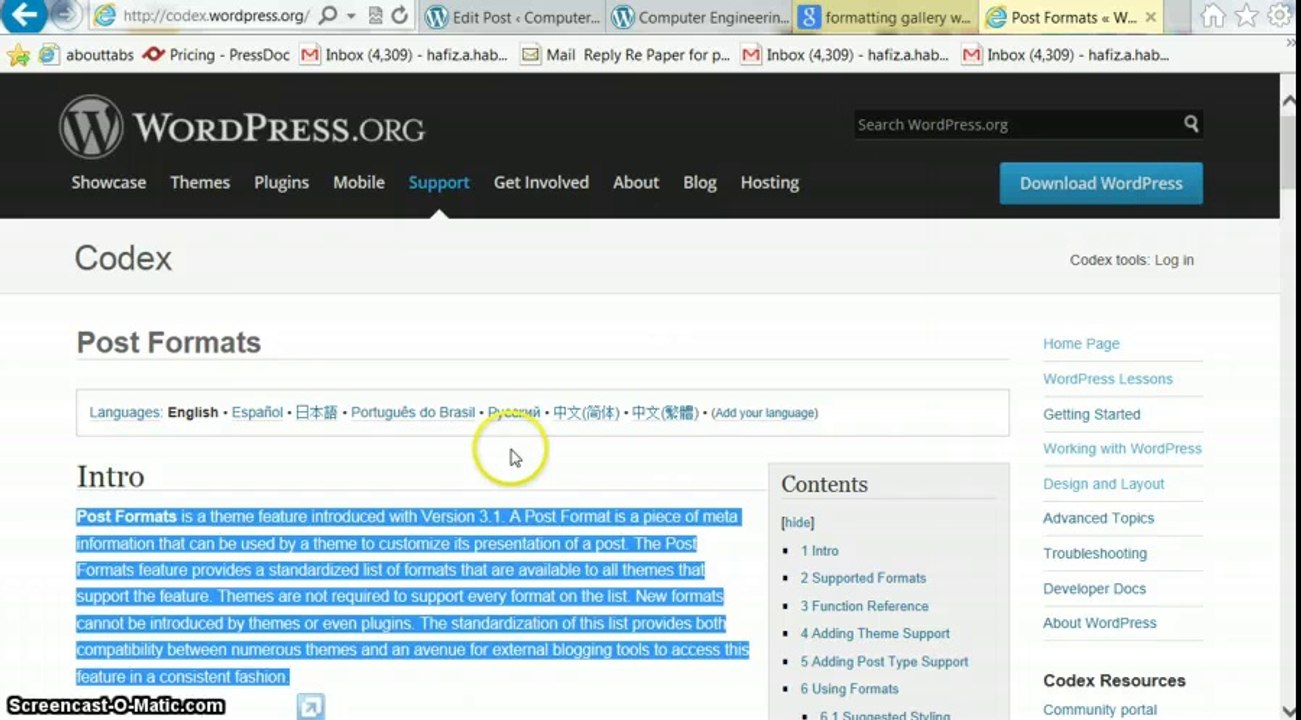Viewport: 1301px width, 720px height.
Task: Open the Themes menu item
Action: click(200, 182)
